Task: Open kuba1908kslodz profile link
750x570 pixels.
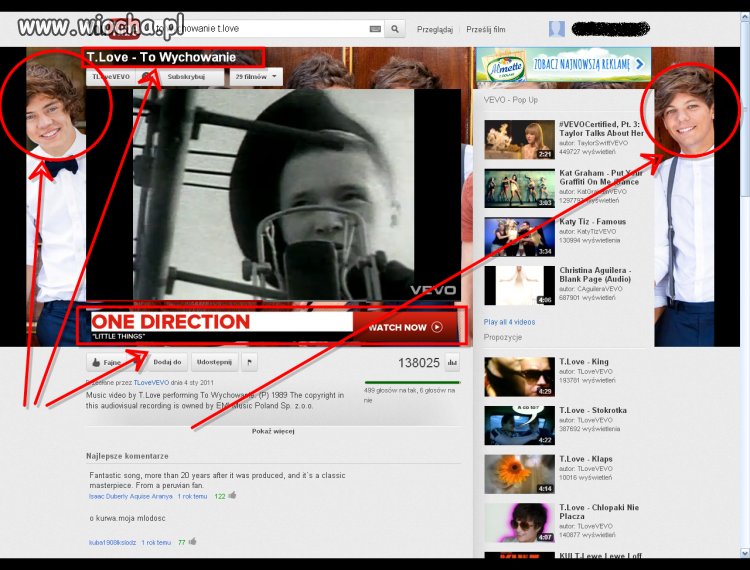Action: 112,542
